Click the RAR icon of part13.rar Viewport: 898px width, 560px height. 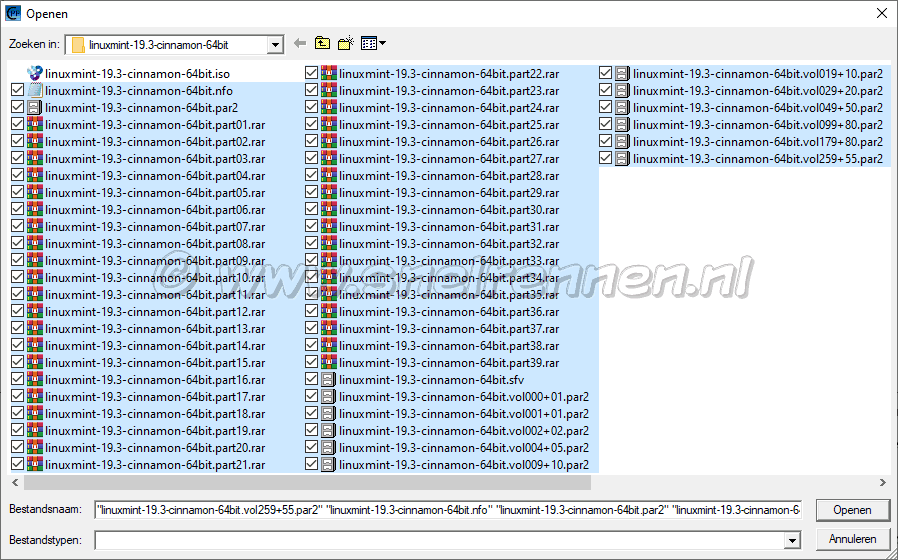point(35,329)
